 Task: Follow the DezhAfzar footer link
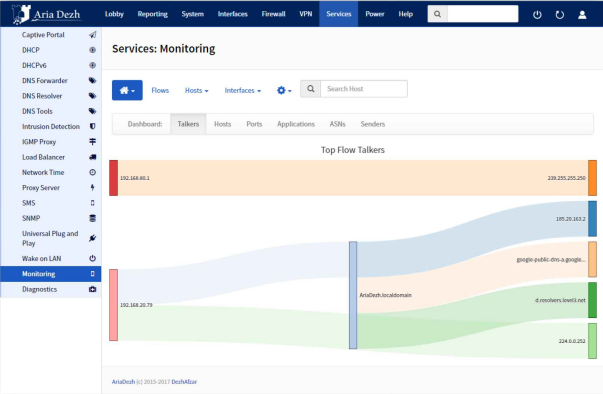click(x=184, y=382)
